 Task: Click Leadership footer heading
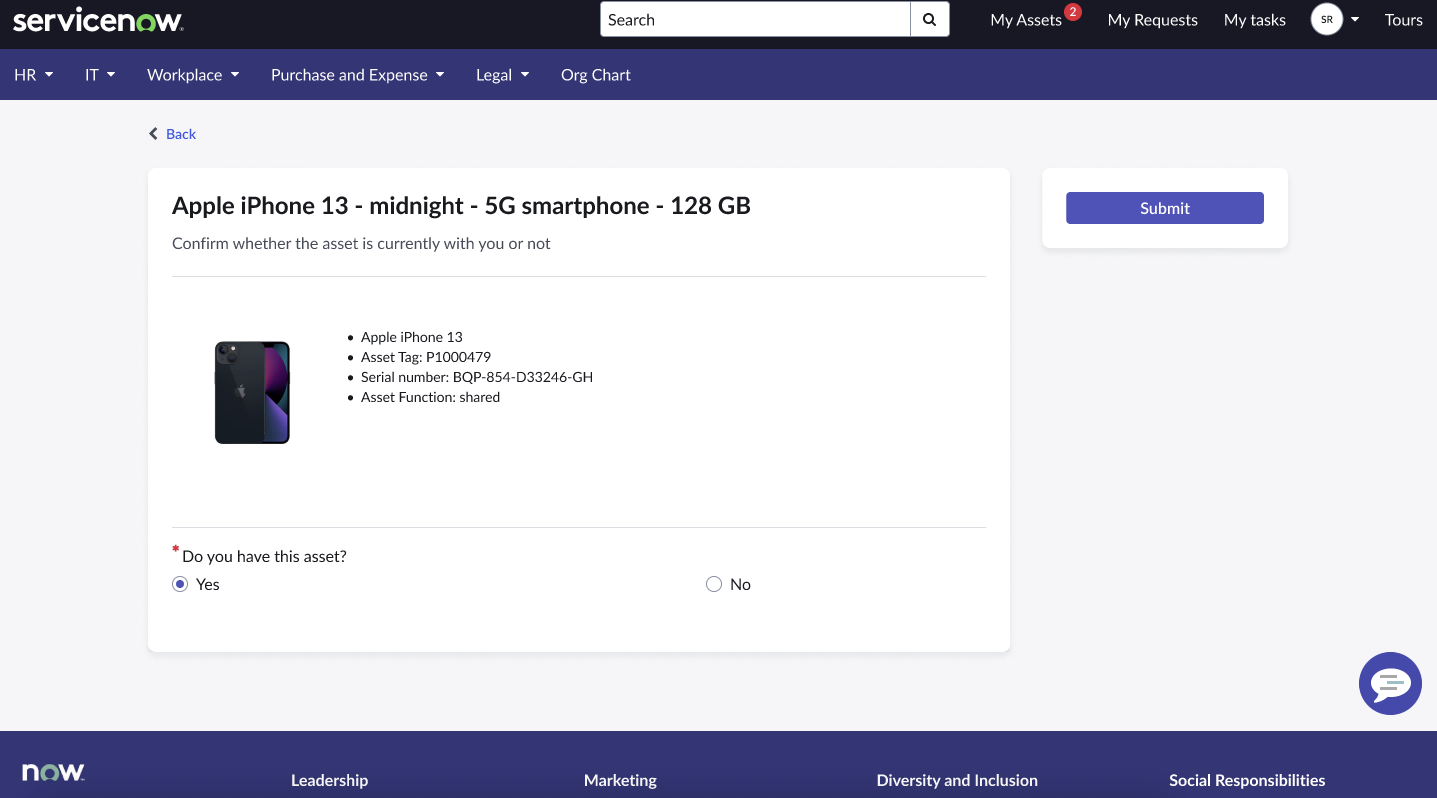329,780
